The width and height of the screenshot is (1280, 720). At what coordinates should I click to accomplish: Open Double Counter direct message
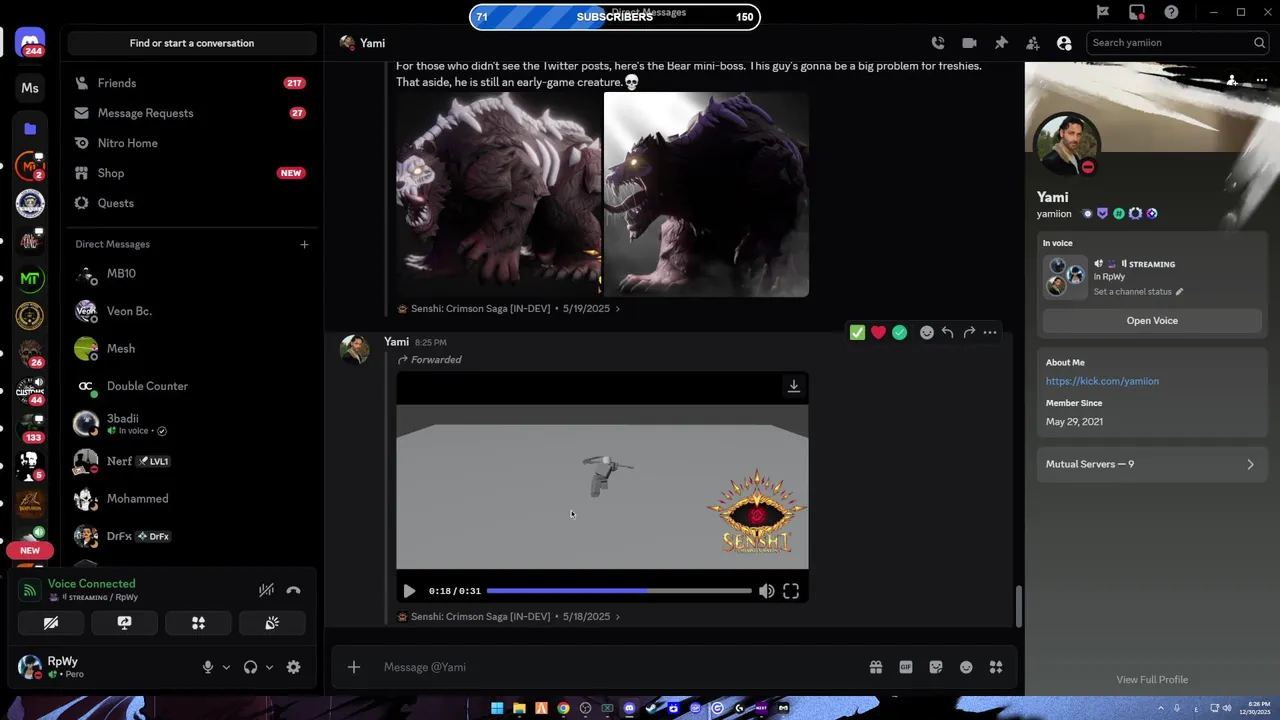(192, 386)
